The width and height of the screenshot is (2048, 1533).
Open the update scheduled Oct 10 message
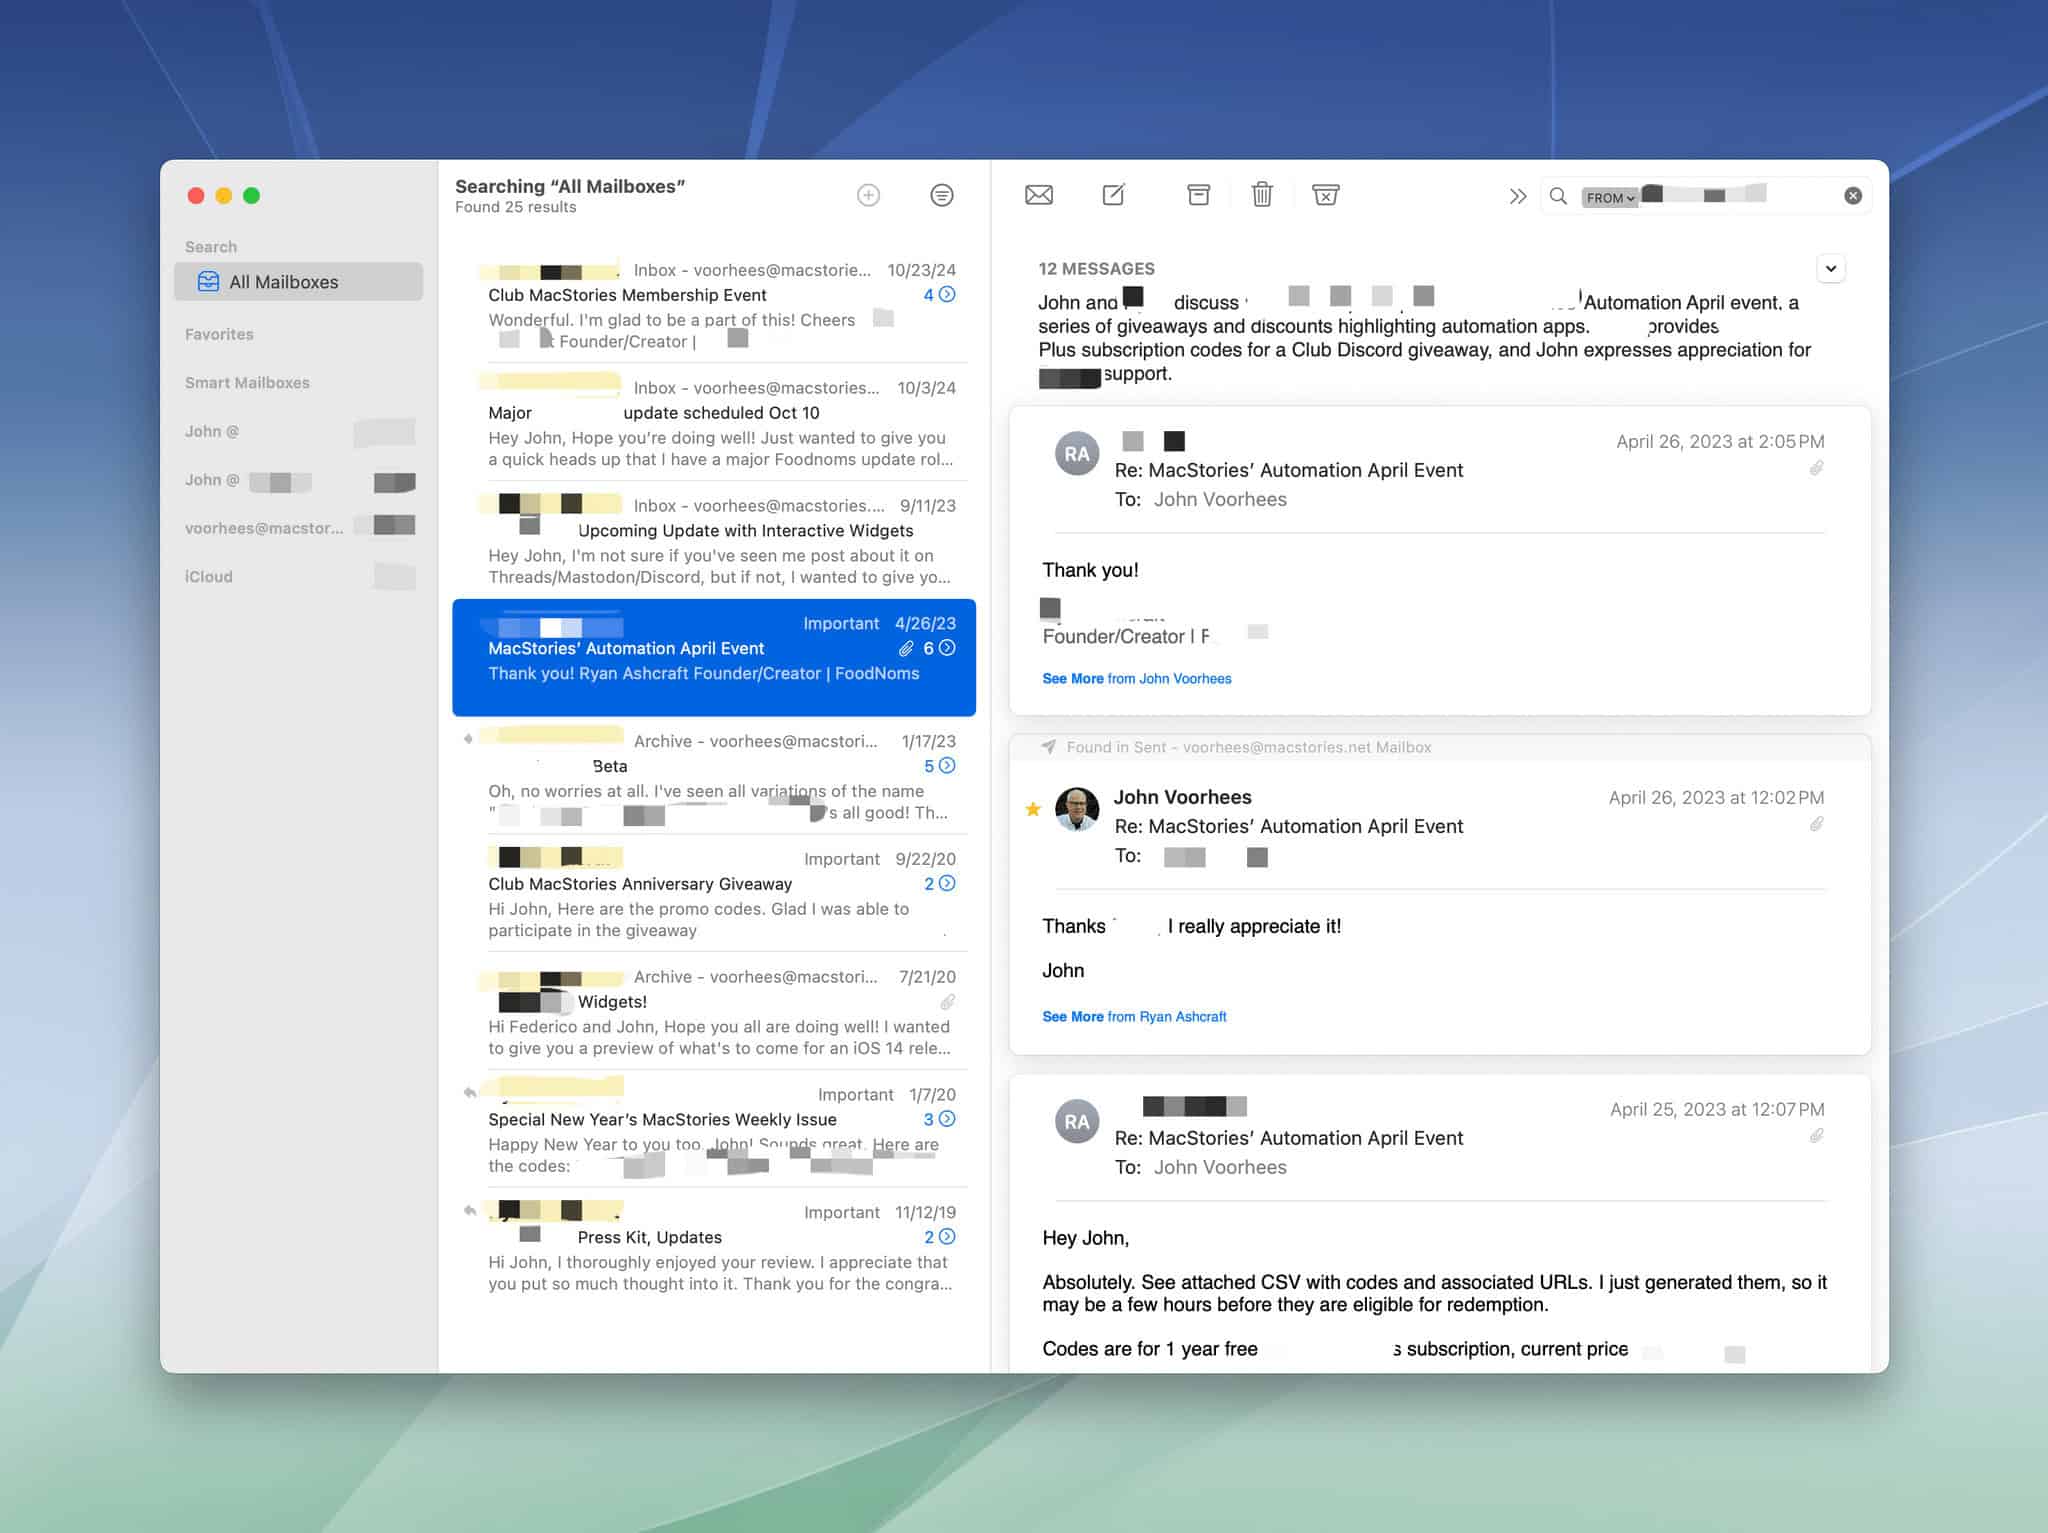click(714, 423)
